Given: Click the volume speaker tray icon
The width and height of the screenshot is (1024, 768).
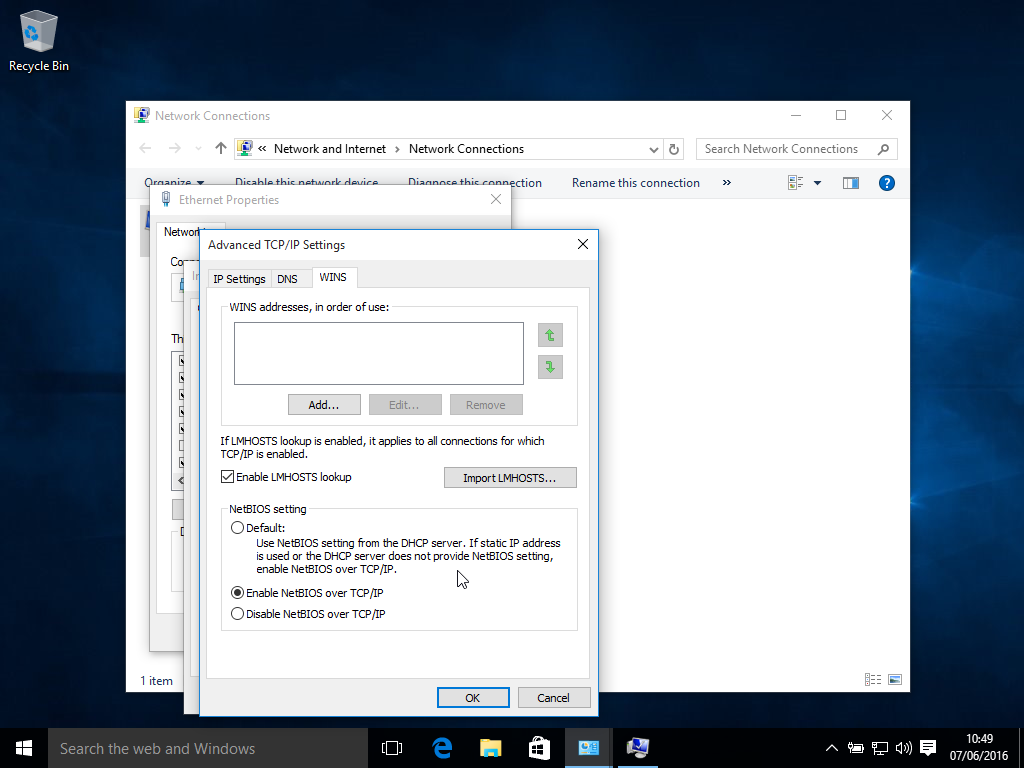Looking at the screenshot, I should (x=904, y=748).
